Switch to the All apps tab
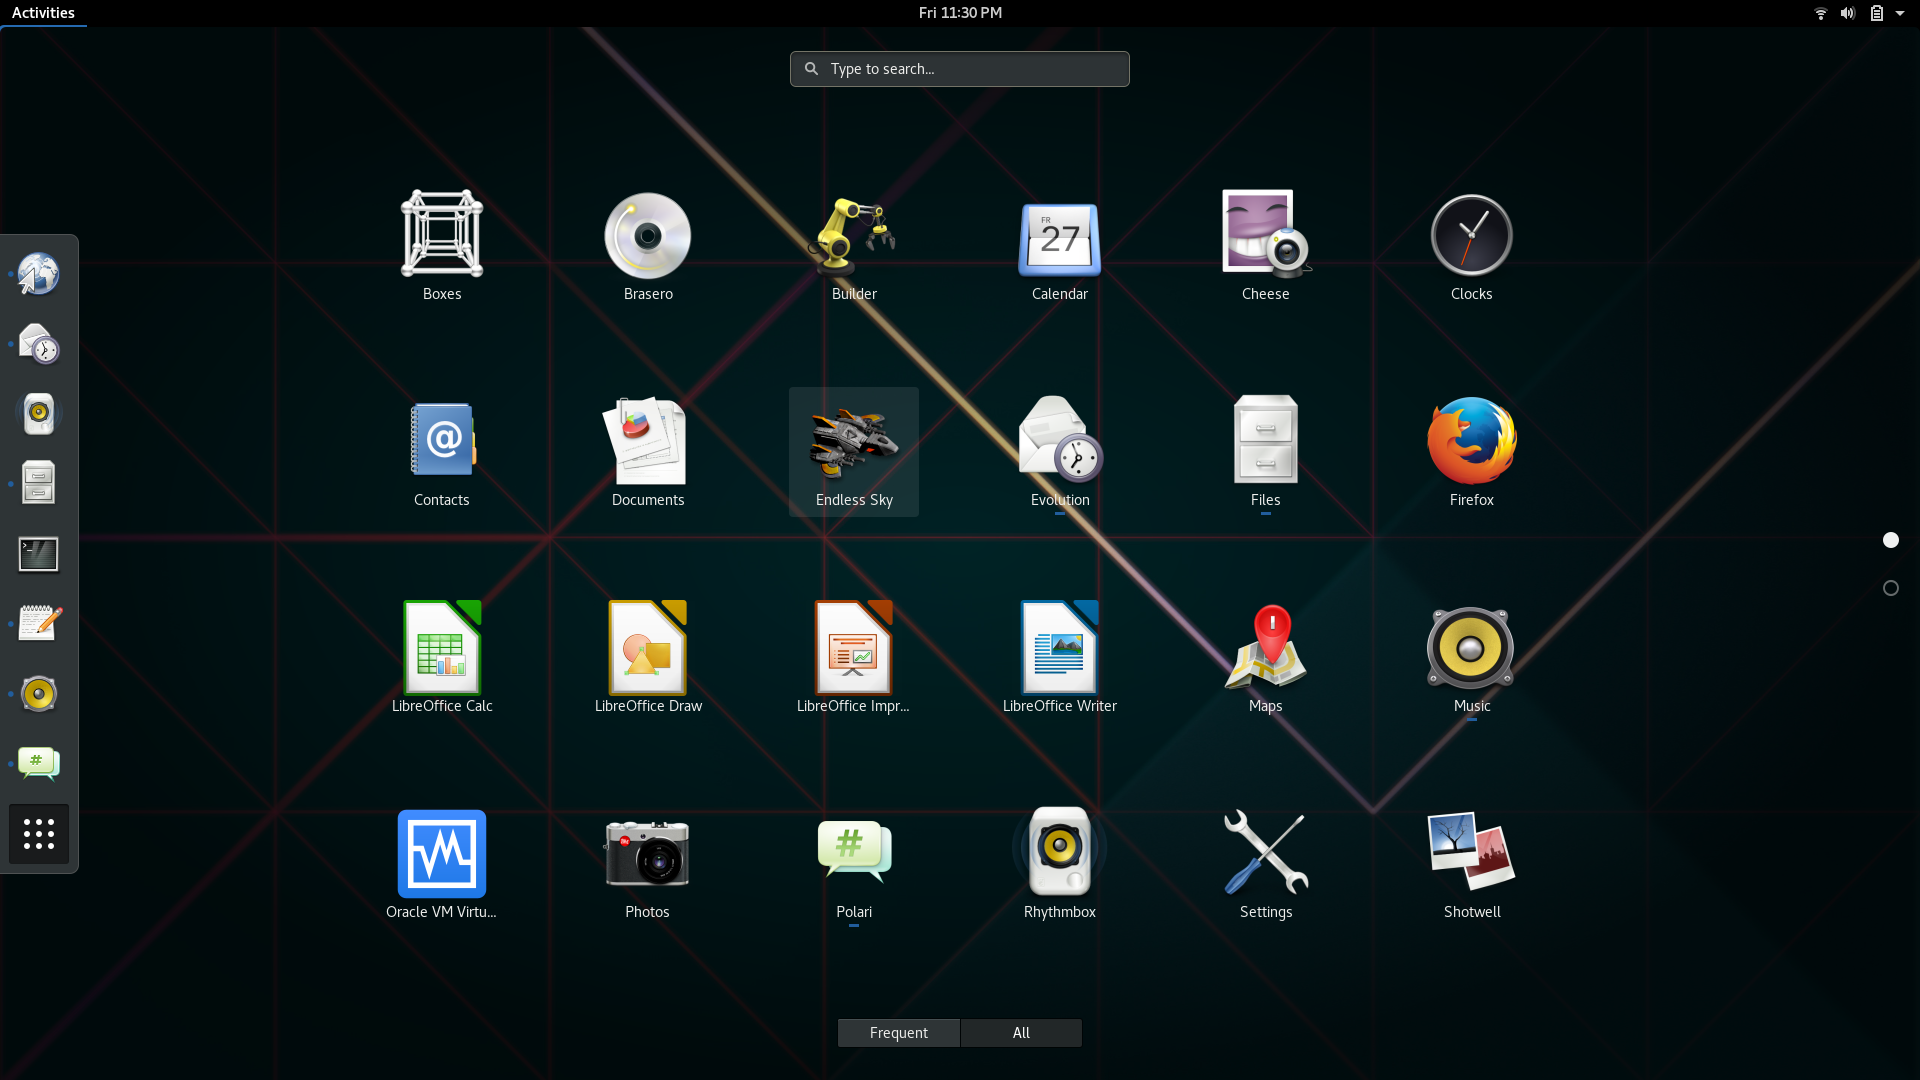The image size is (1920, 1080). click(x=1021, y=1033)
